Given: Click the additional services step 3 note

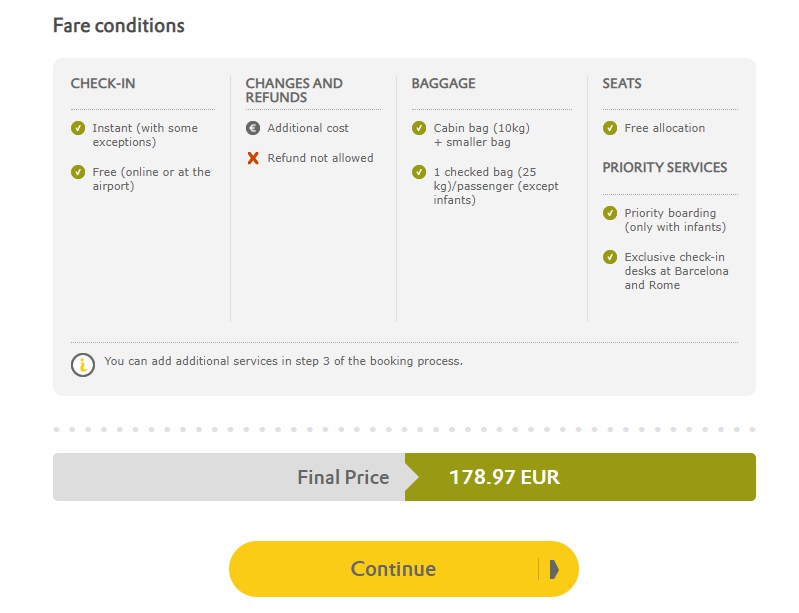Looking at the screenshot, I should click(283, 361).
